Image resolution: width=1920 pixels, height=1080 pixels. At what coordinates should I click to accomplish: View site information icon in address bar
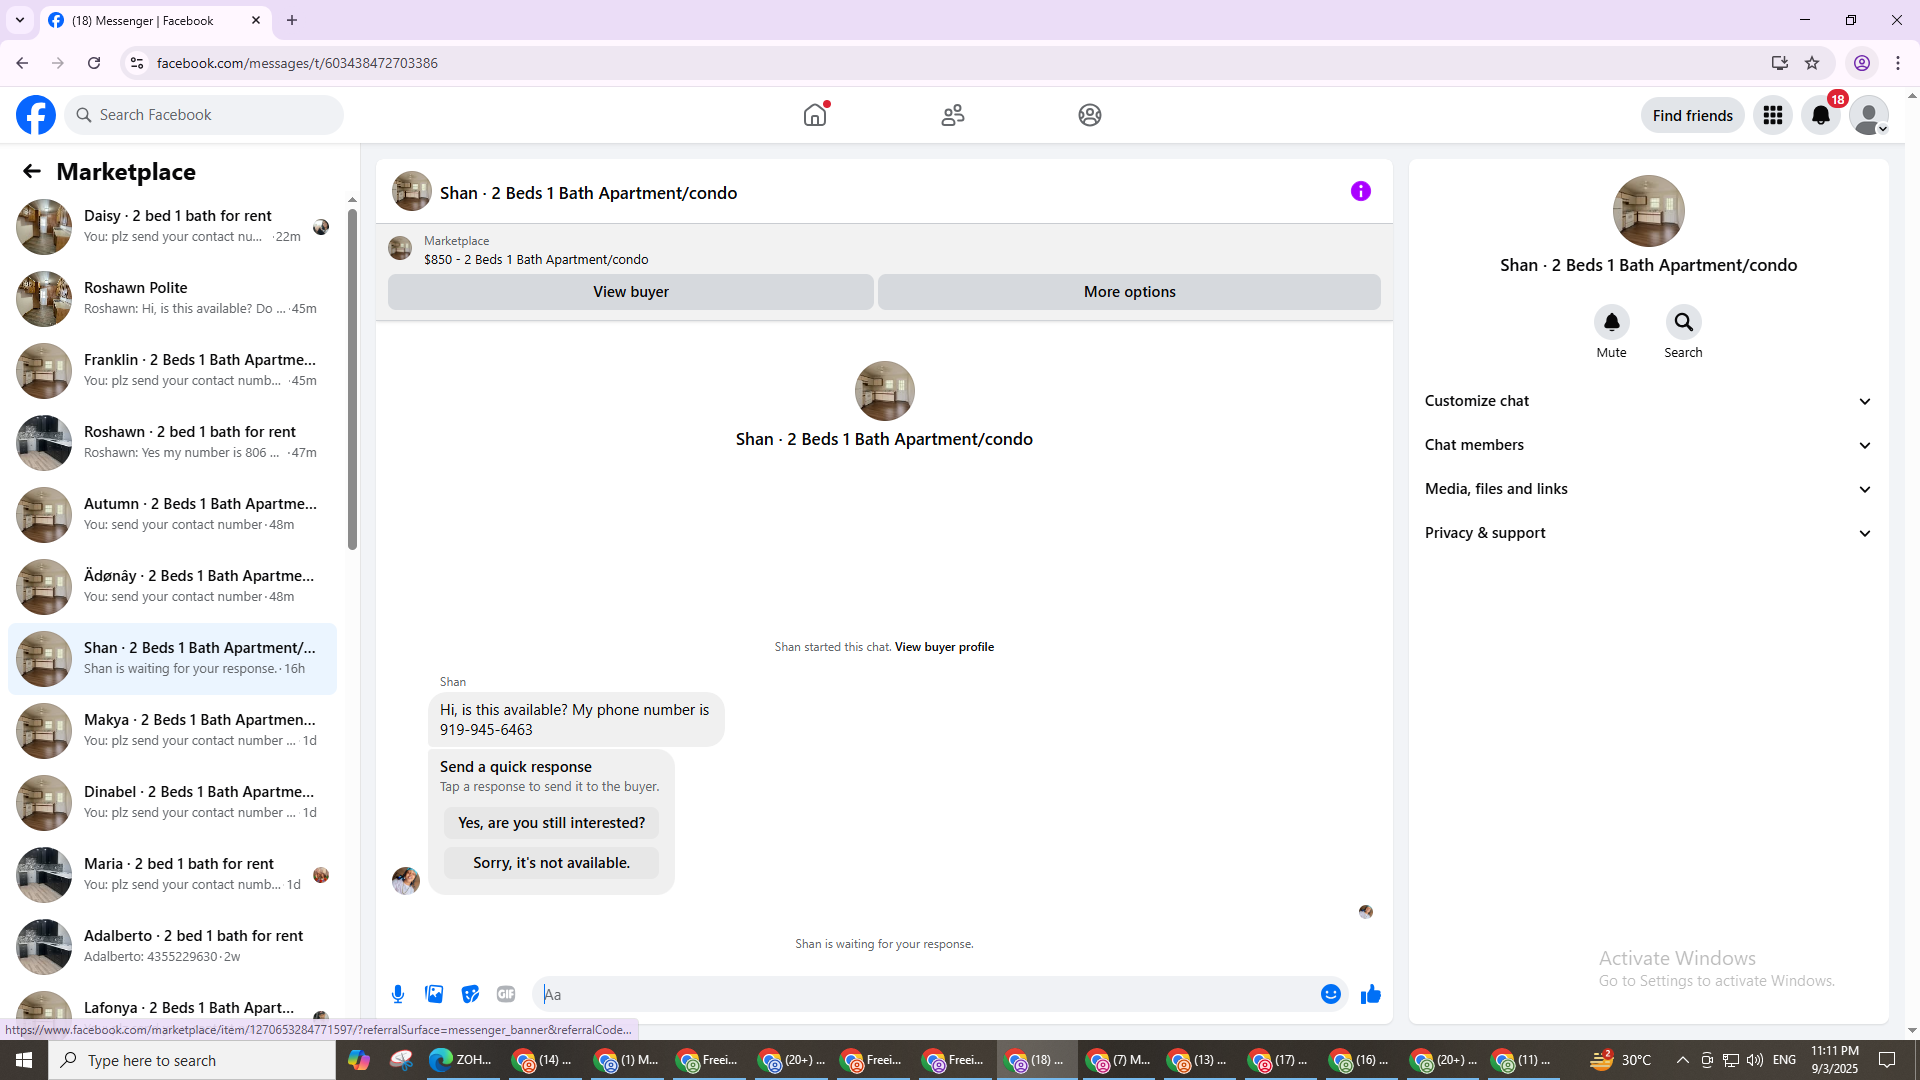[x=137, y=63]
